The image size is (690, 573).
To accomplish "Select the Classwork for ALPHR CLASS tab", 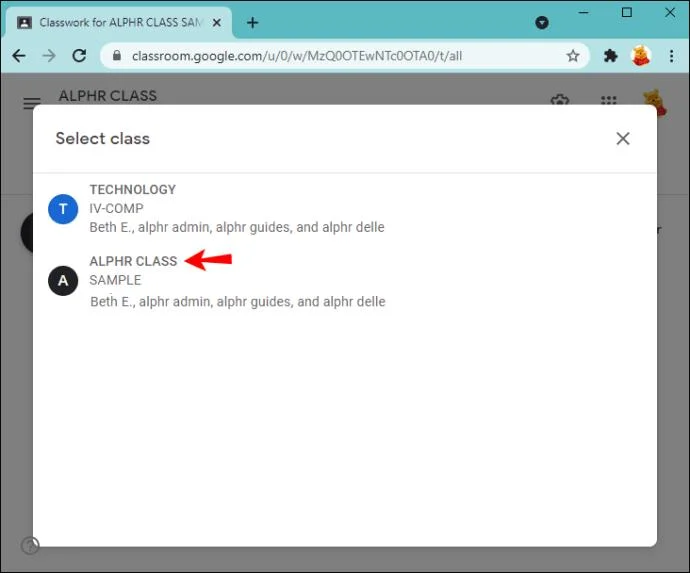I will tap(119, 22).
